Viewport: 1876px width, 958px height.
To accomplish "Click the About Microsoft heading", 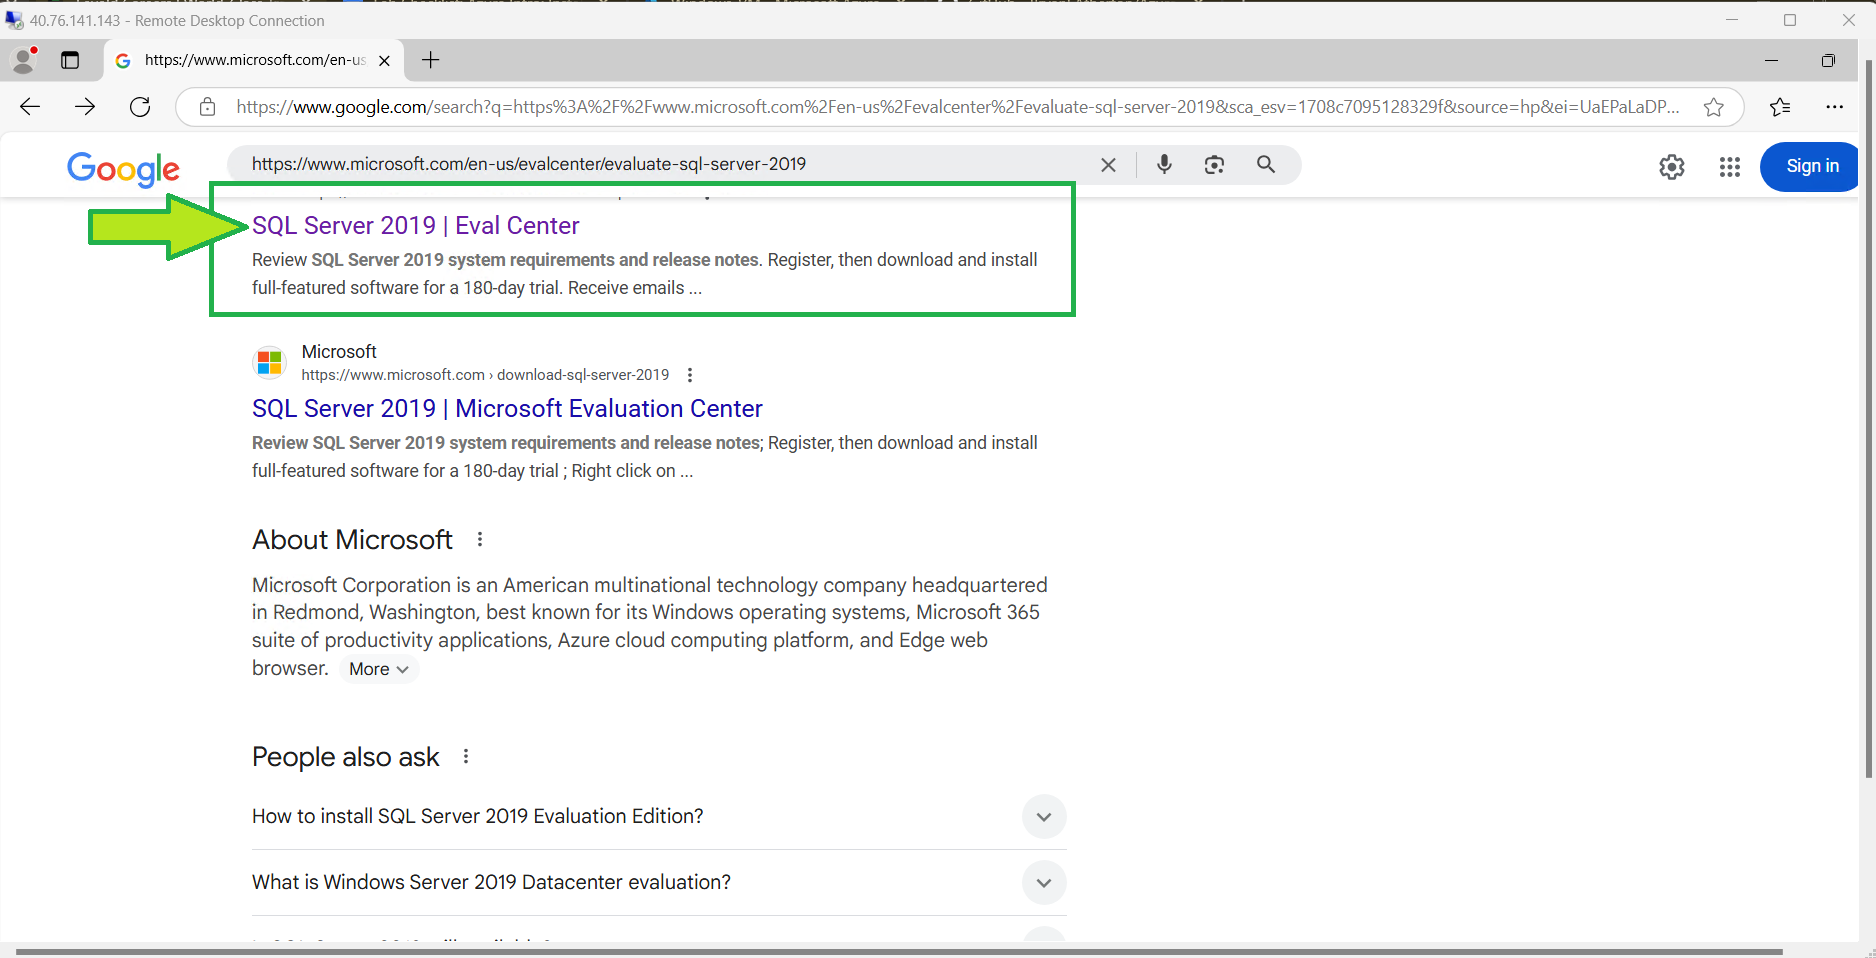I will pos(352,540).
